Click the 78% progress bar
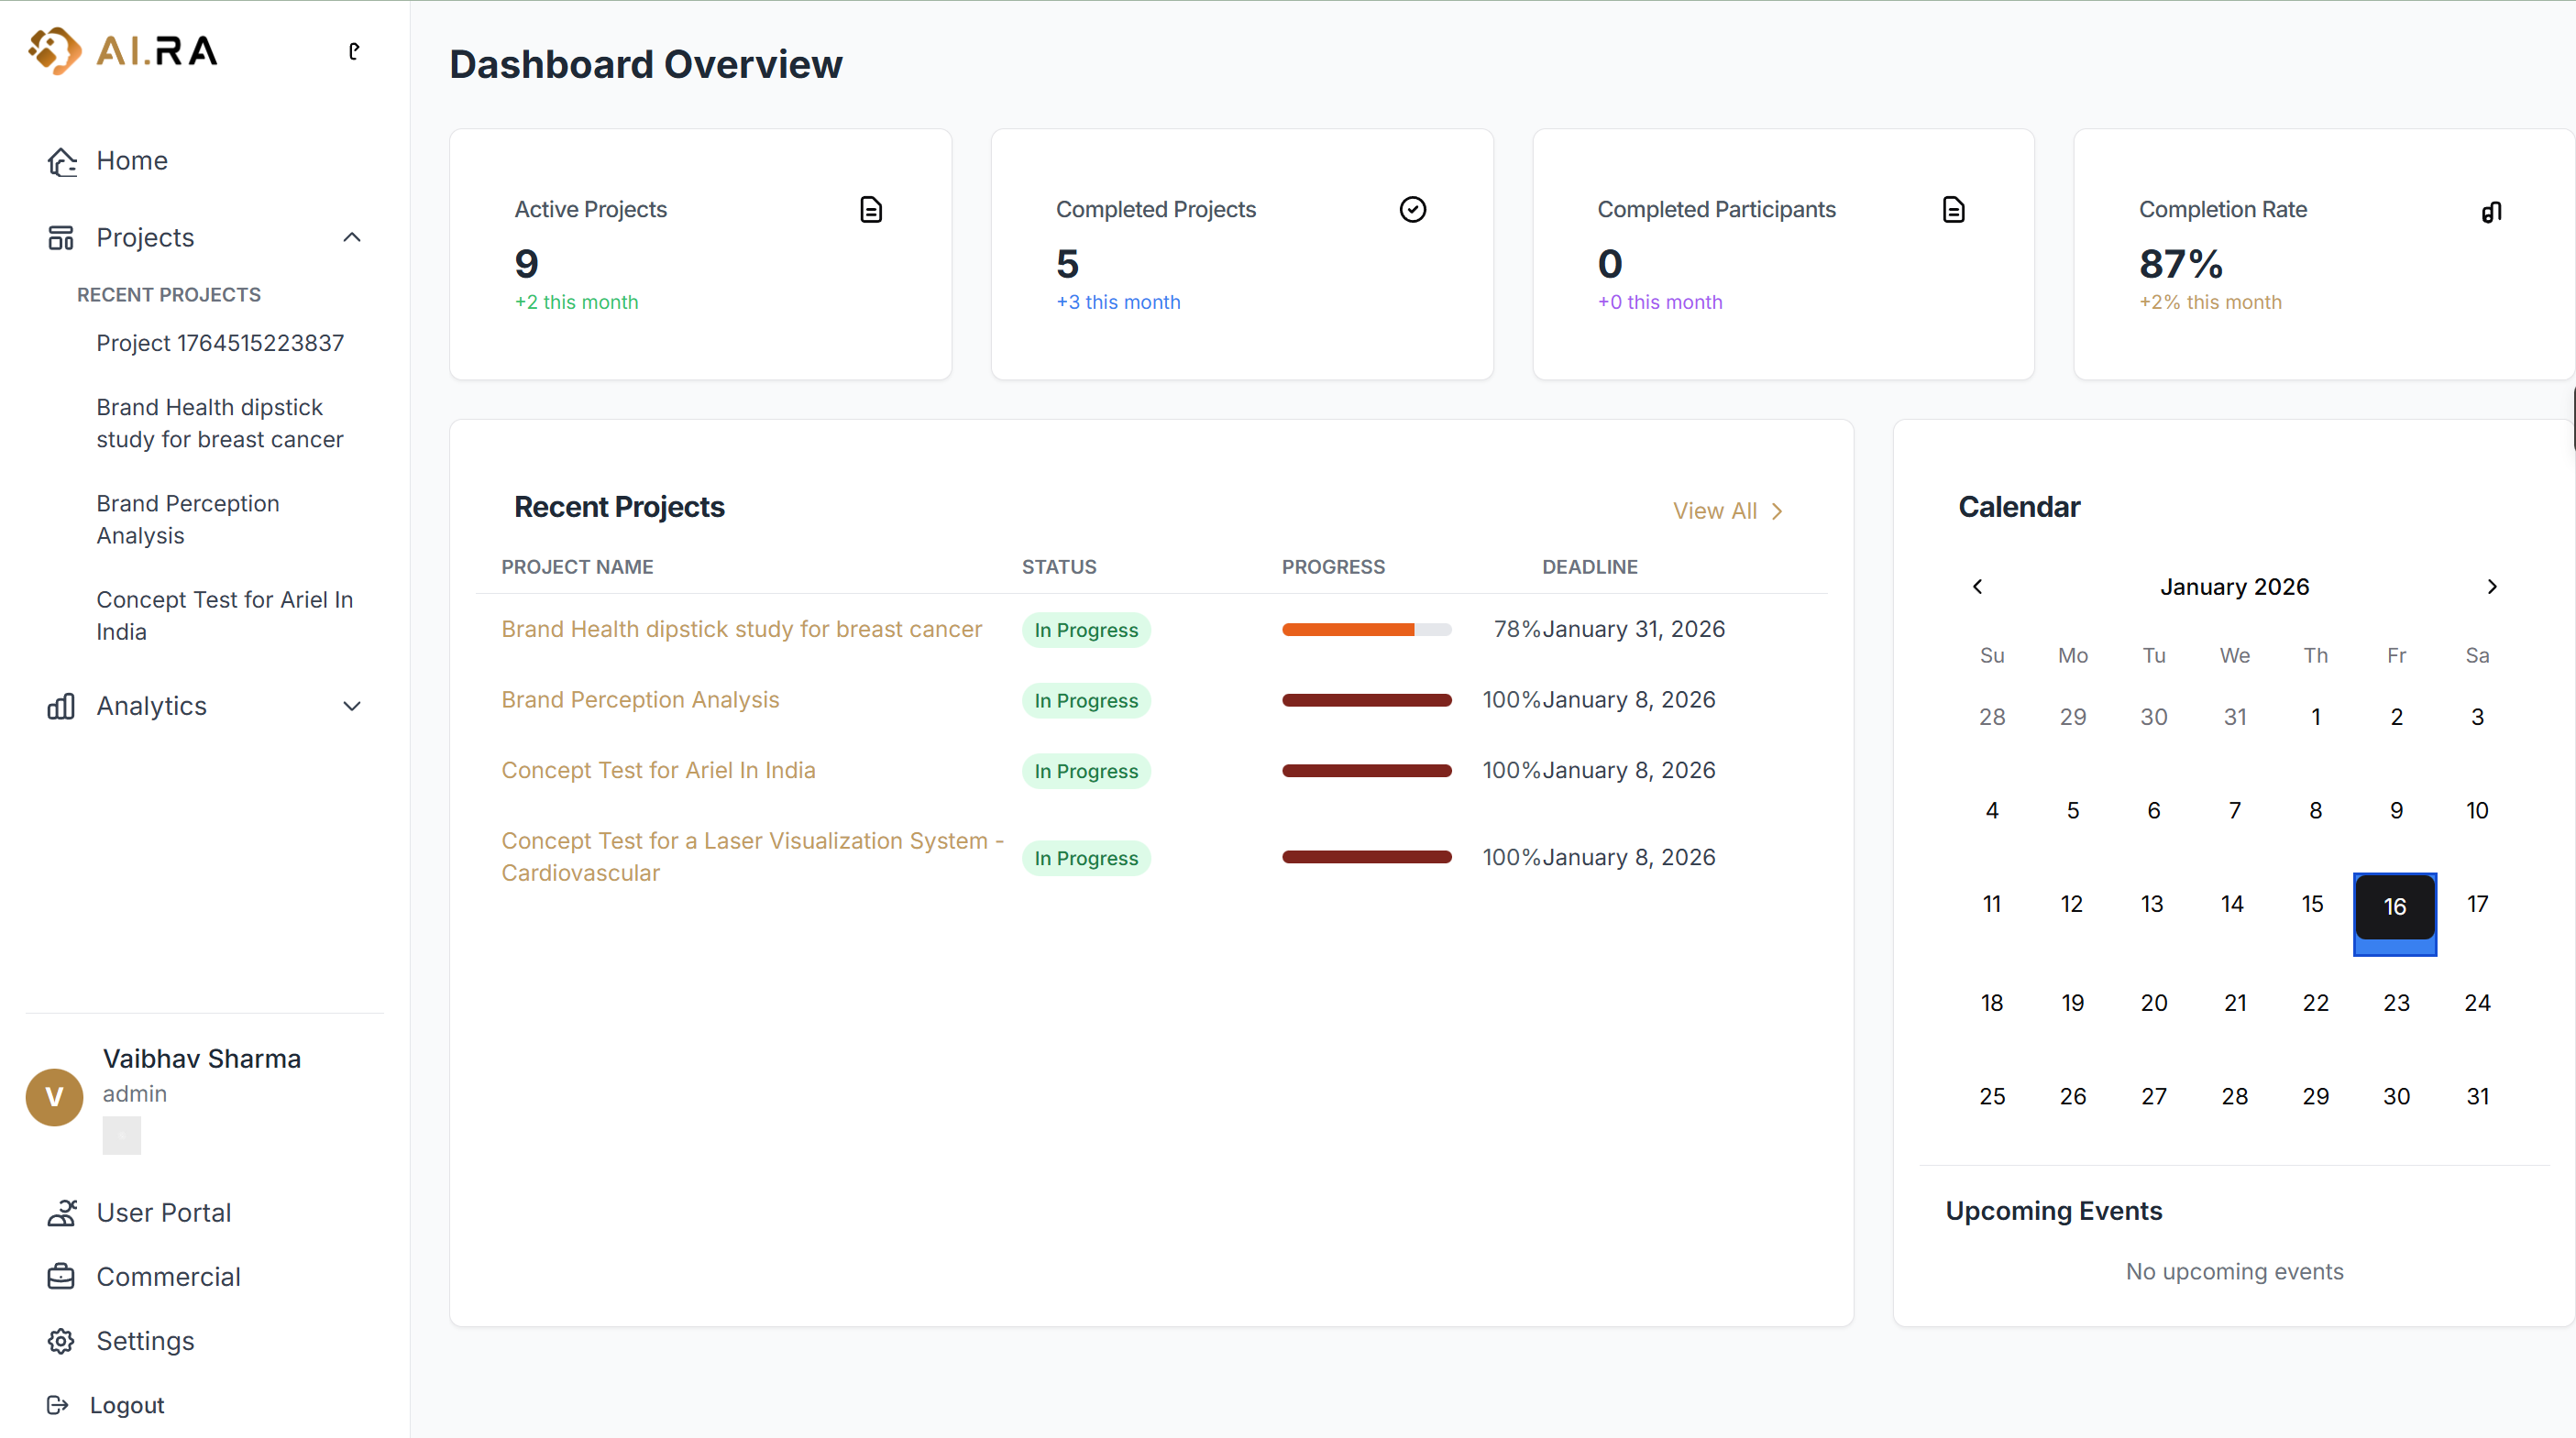2576x1438 pixels. pyautogui.click(x=1366, y=630)
